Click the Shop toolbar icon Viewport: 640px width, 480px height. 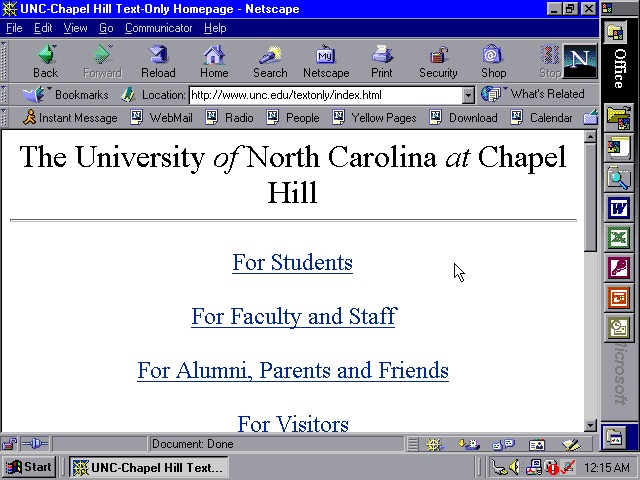coord(493,61)
